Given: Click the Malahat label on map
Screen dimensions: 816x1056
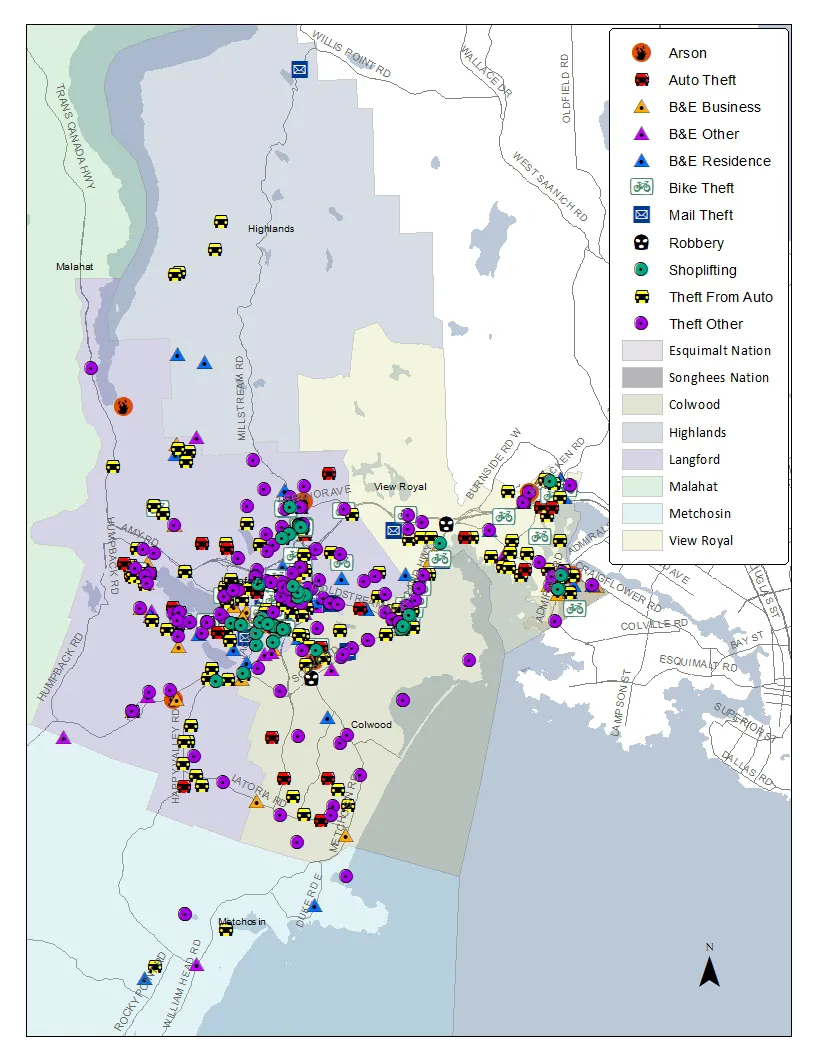Looking at the screenshot, I should 75,267.
